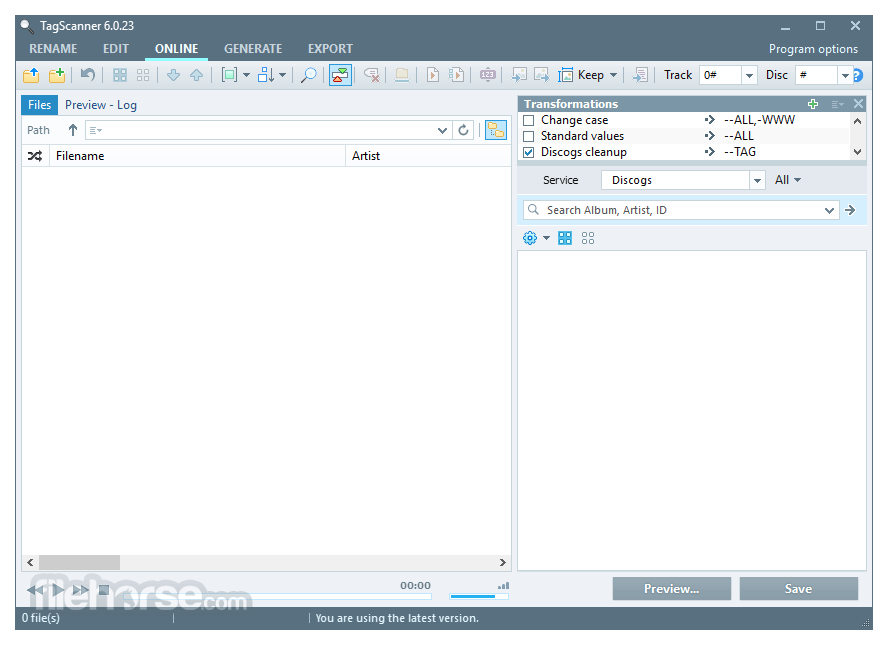Select the Files tab
The height and width of the screenshot is (646, 888).
(x=40, y=105)
